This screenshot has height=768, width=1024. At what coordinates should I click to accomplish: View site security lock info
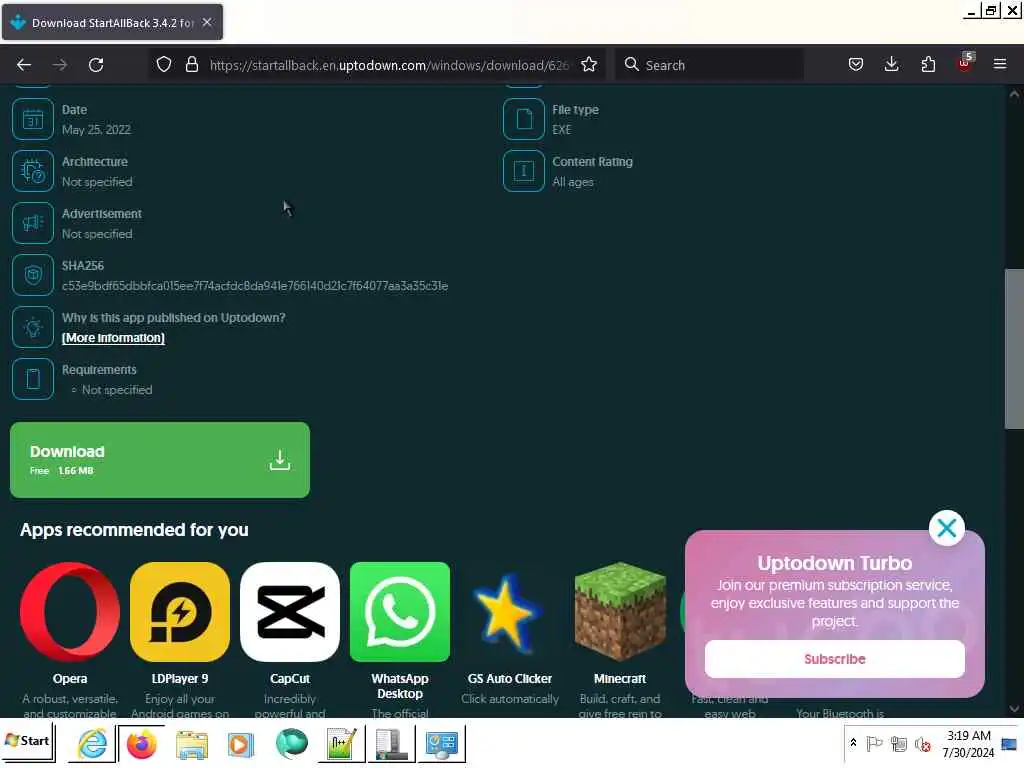point(192,65)
